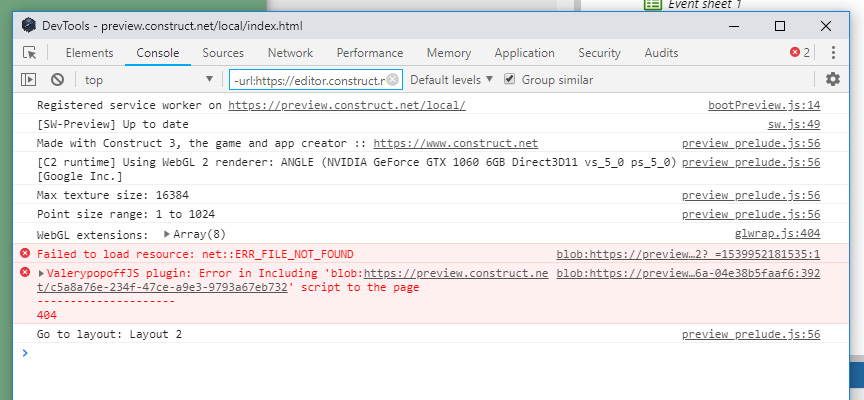Open sw.js:49 source link

coord(794,125)
